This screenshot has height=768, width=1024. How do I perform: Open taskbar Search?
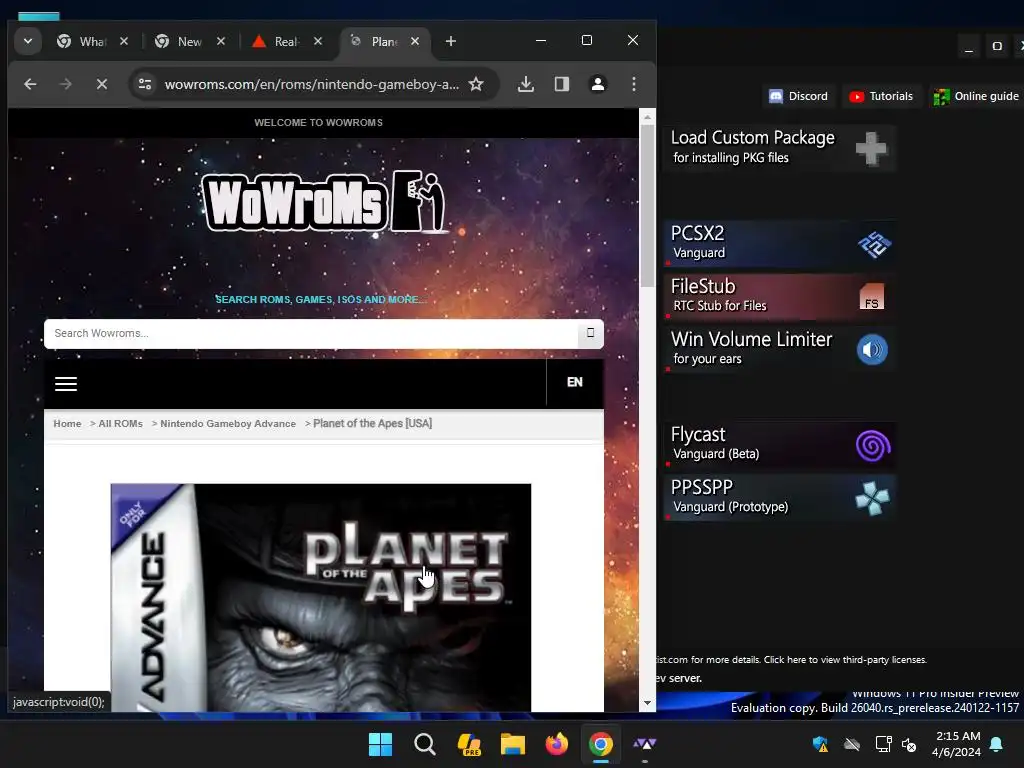(424, 744)
